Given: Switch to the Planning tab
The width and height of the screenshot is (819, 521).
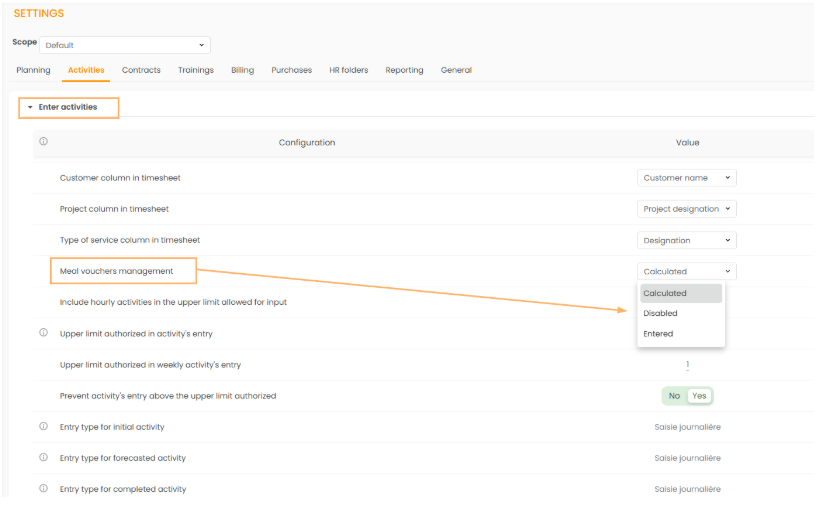Looking at the screenshot, I should tap(33, 70).
